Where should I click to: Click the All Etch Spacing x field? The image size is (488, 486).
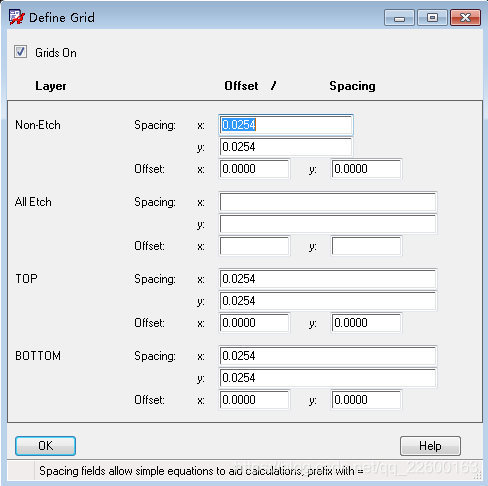[x=328, y=202]
